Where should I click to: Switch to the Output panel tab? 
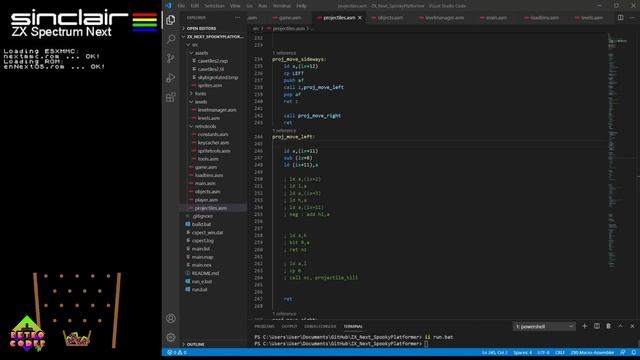tap(289, 326)
